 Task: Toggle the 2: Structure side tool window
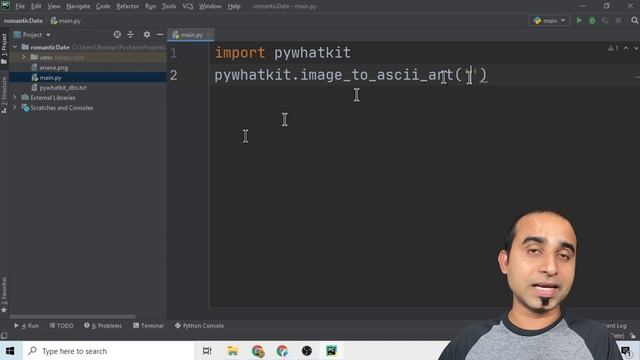(4, 95)
